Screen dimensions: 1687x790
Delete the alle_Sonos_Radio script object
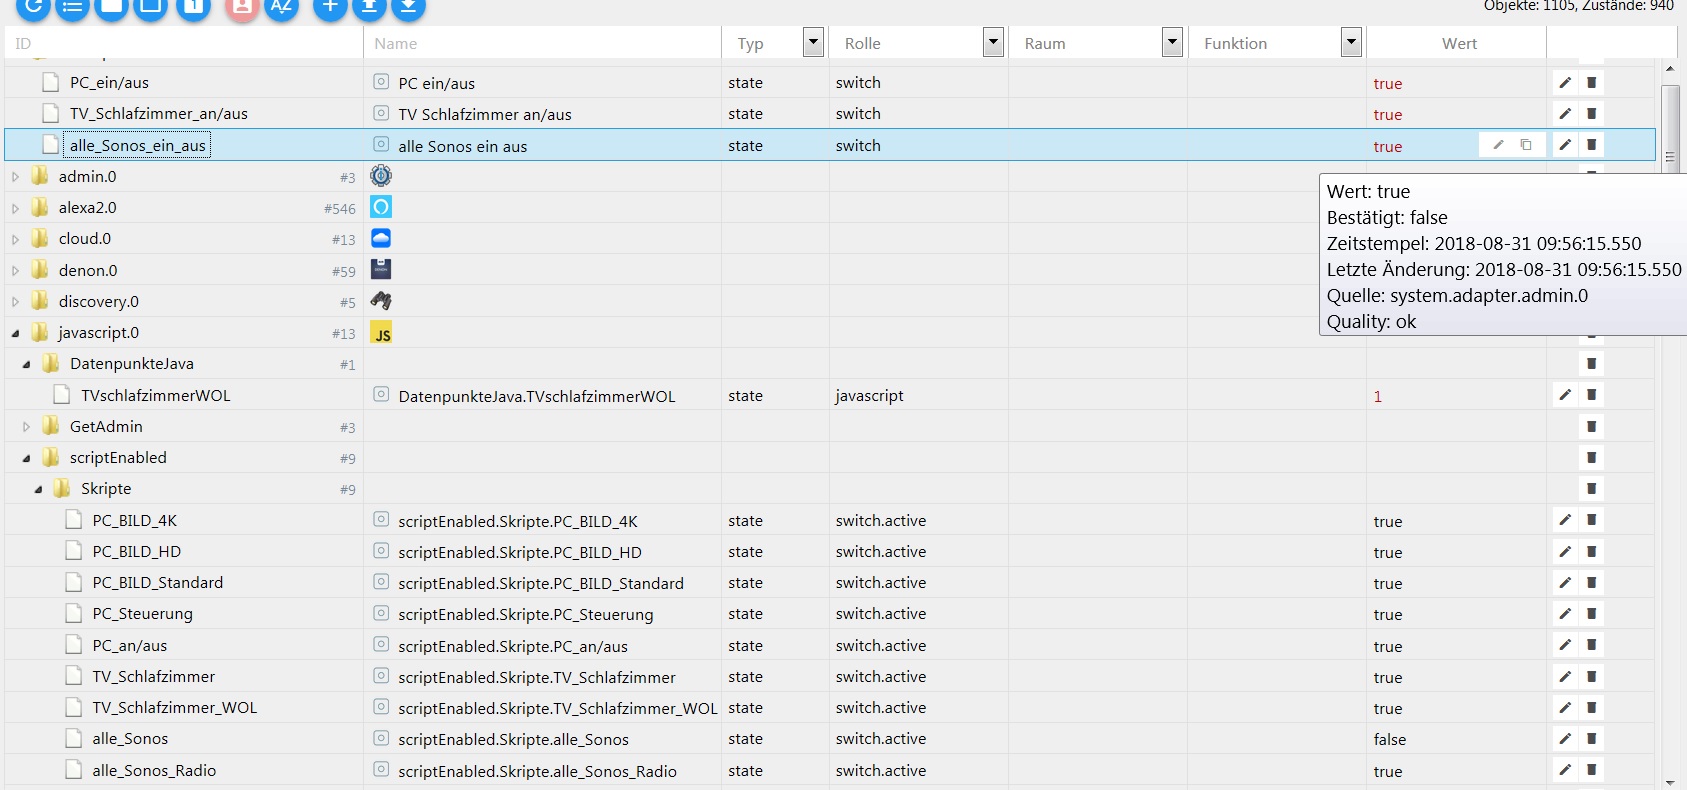[x=1591, y=770]
